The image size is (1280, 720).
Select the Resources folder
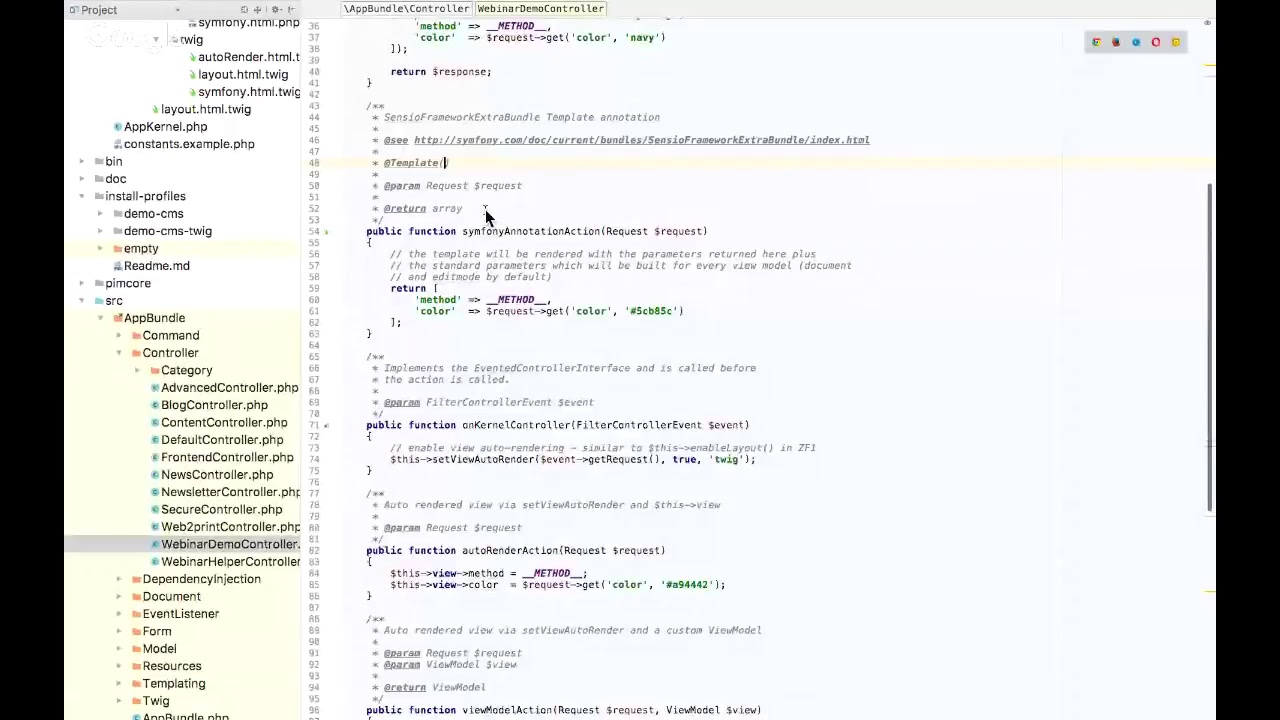coord(172,666)
